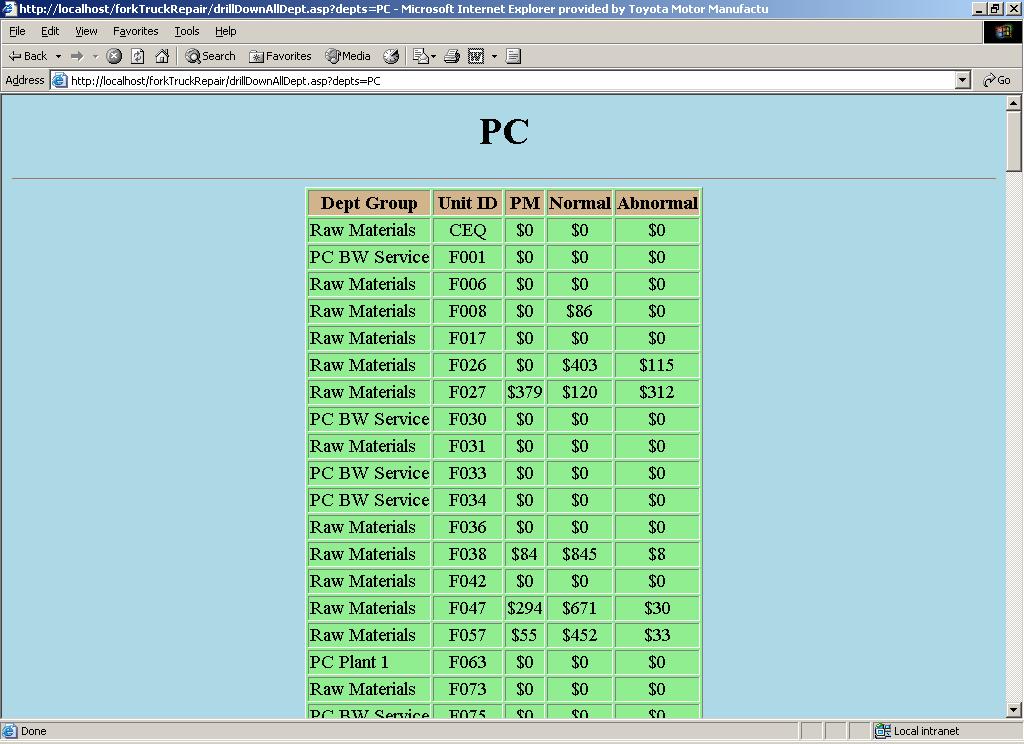Screen dimensions: 1024x744
Task: Click the Go button
Action: click(997, 80)
